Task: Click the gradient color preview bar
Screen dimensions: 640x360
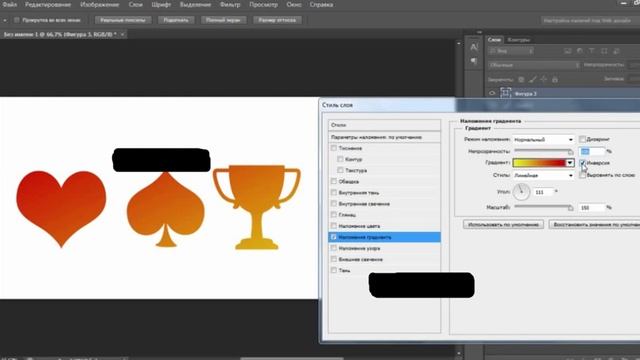Action: 539,163
